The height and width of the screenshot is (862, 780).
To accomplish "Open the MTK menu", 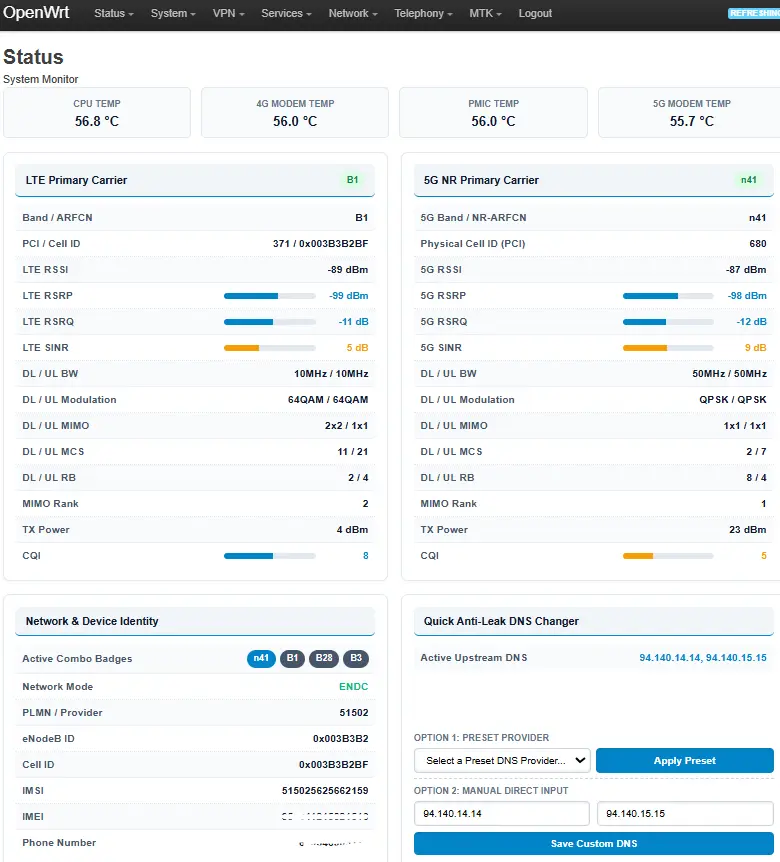I will pyautogui.click(x=485, y=13).
